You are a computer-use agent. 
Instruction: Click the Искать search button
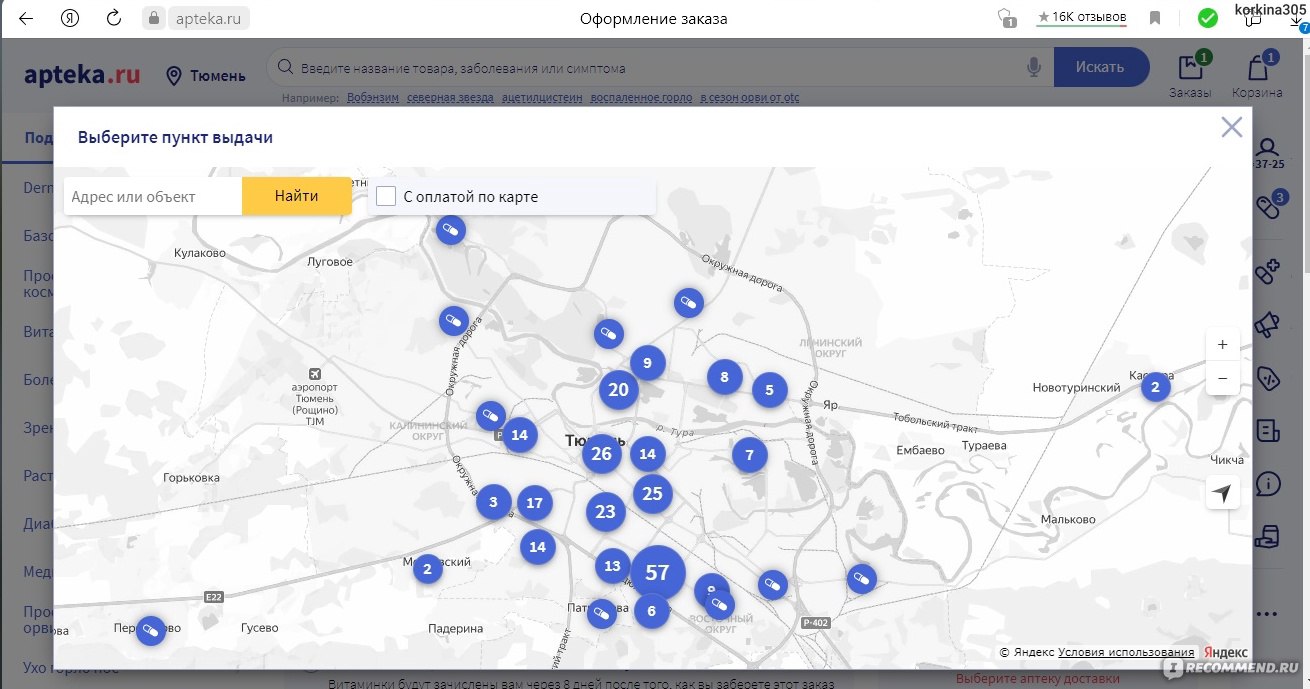click(x=1101, y=67)
